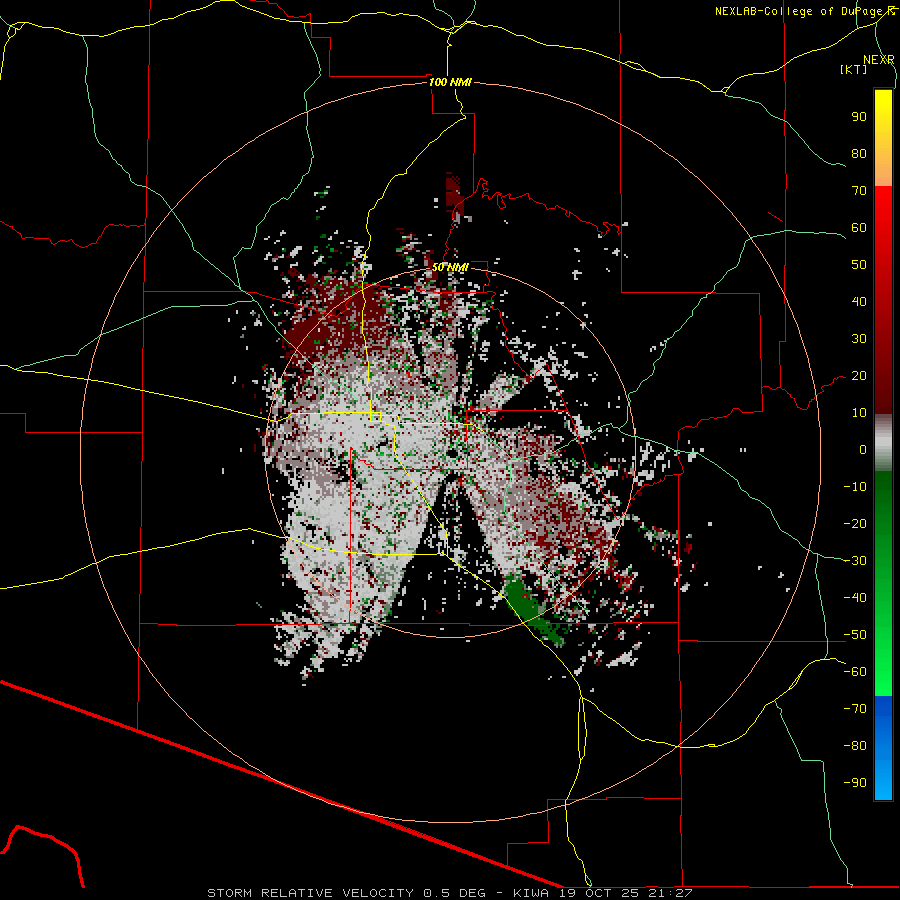Click the 0 value on the velocity scale
The image size is (900, 900).
863,449
